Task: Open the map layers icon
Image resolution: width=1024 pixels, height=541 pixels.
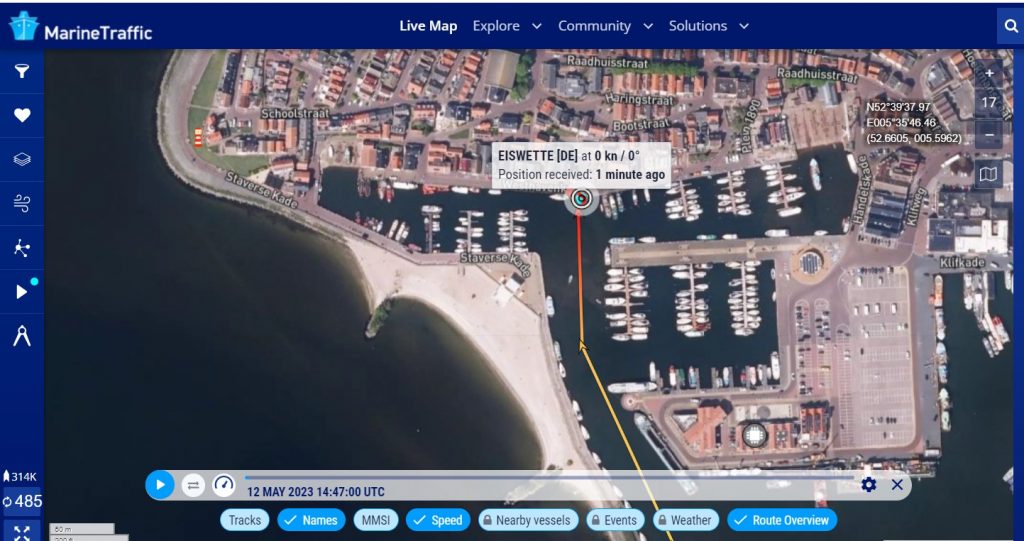Action: click(22, 159)
